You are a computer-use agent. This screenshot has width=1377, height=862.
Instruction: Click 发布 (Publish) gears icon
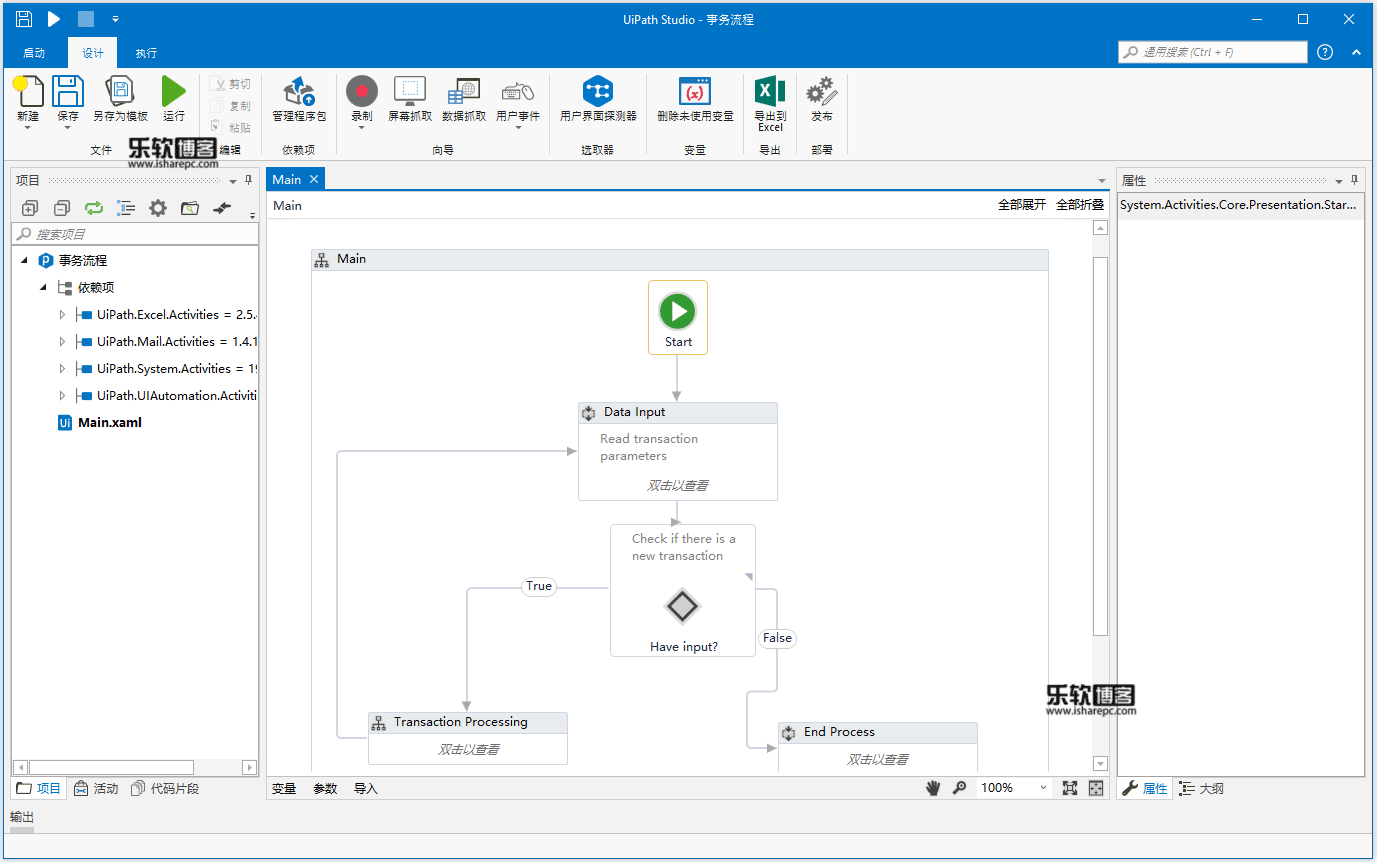point(822,92)
